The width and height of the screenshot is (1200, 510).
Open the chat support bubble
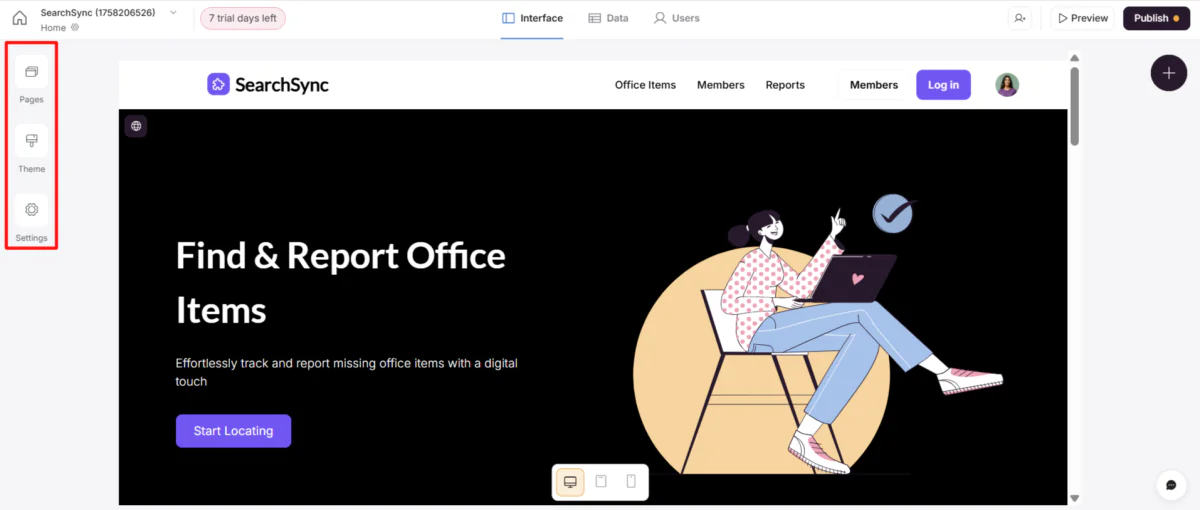tap(1171, 485)
